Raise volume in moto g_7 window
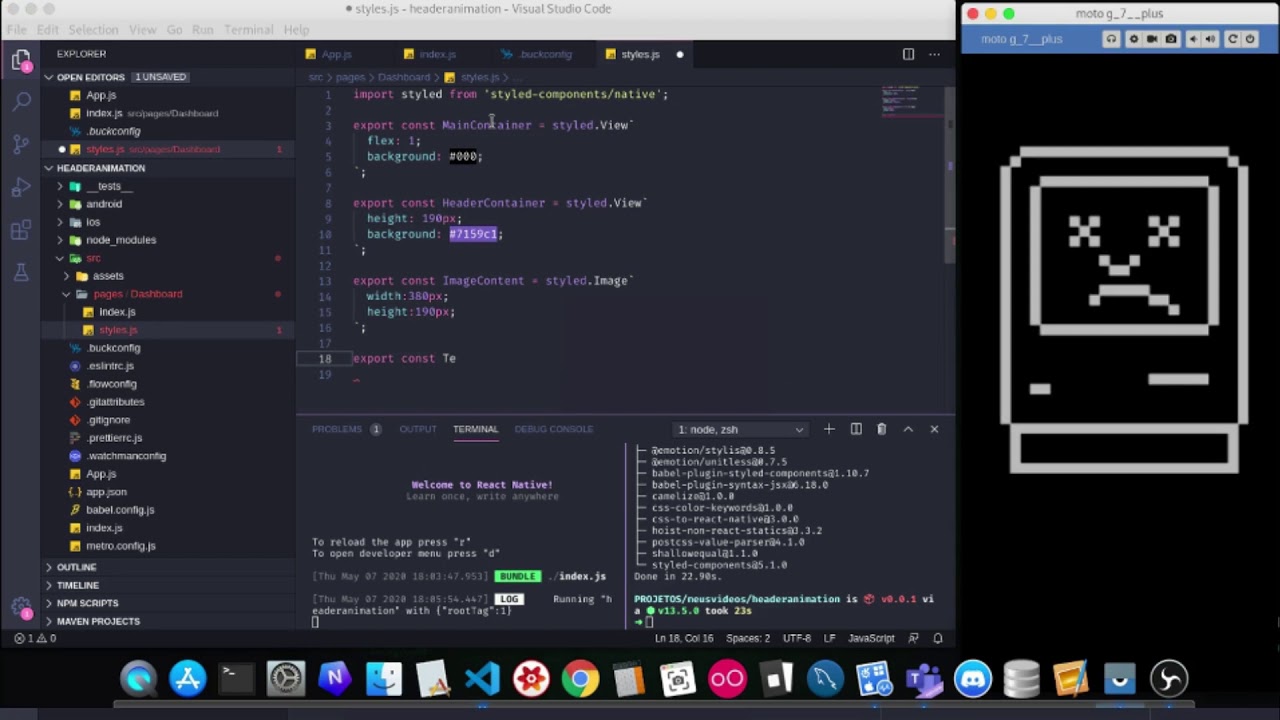The width and height of the screenshot is (1280, 720). click(1210, 39)
